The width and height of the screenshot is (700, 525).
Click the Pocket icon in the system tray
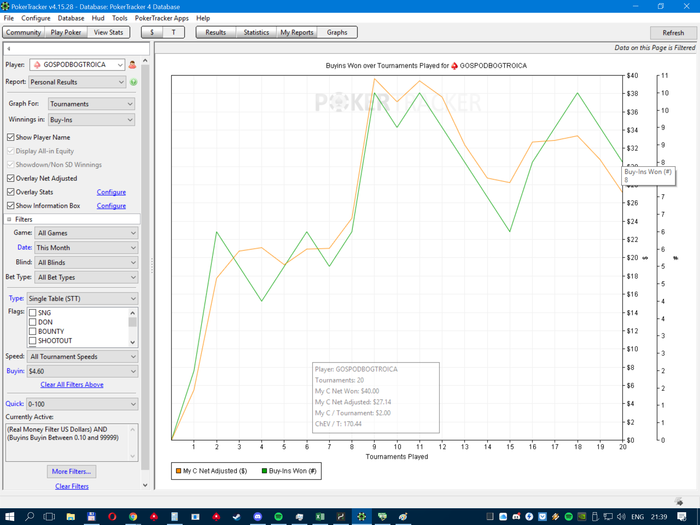[x=542, y=517]
